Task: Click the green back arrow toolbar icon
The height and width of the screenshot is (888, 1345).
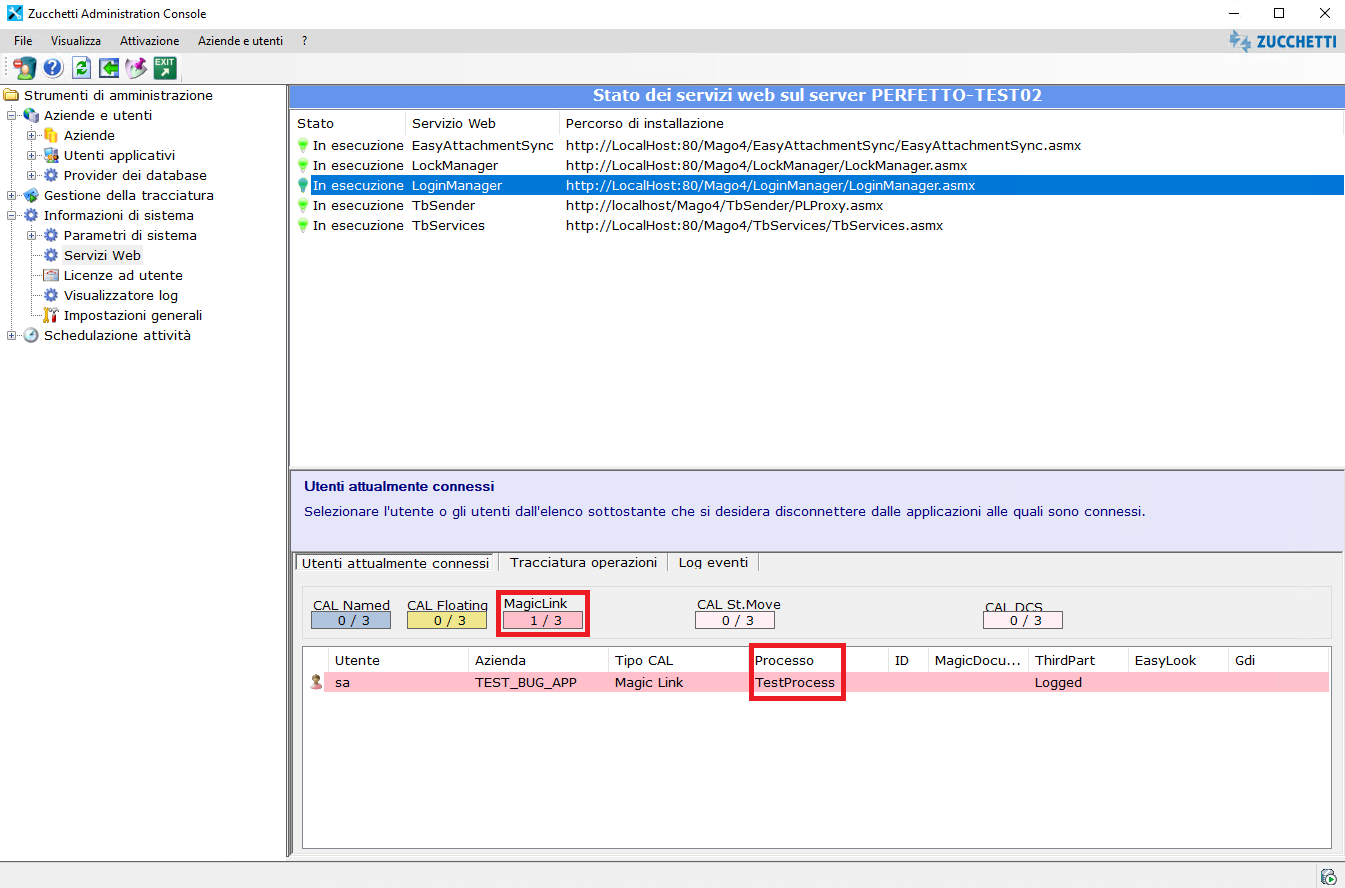Action: click(x=108, y=68)
